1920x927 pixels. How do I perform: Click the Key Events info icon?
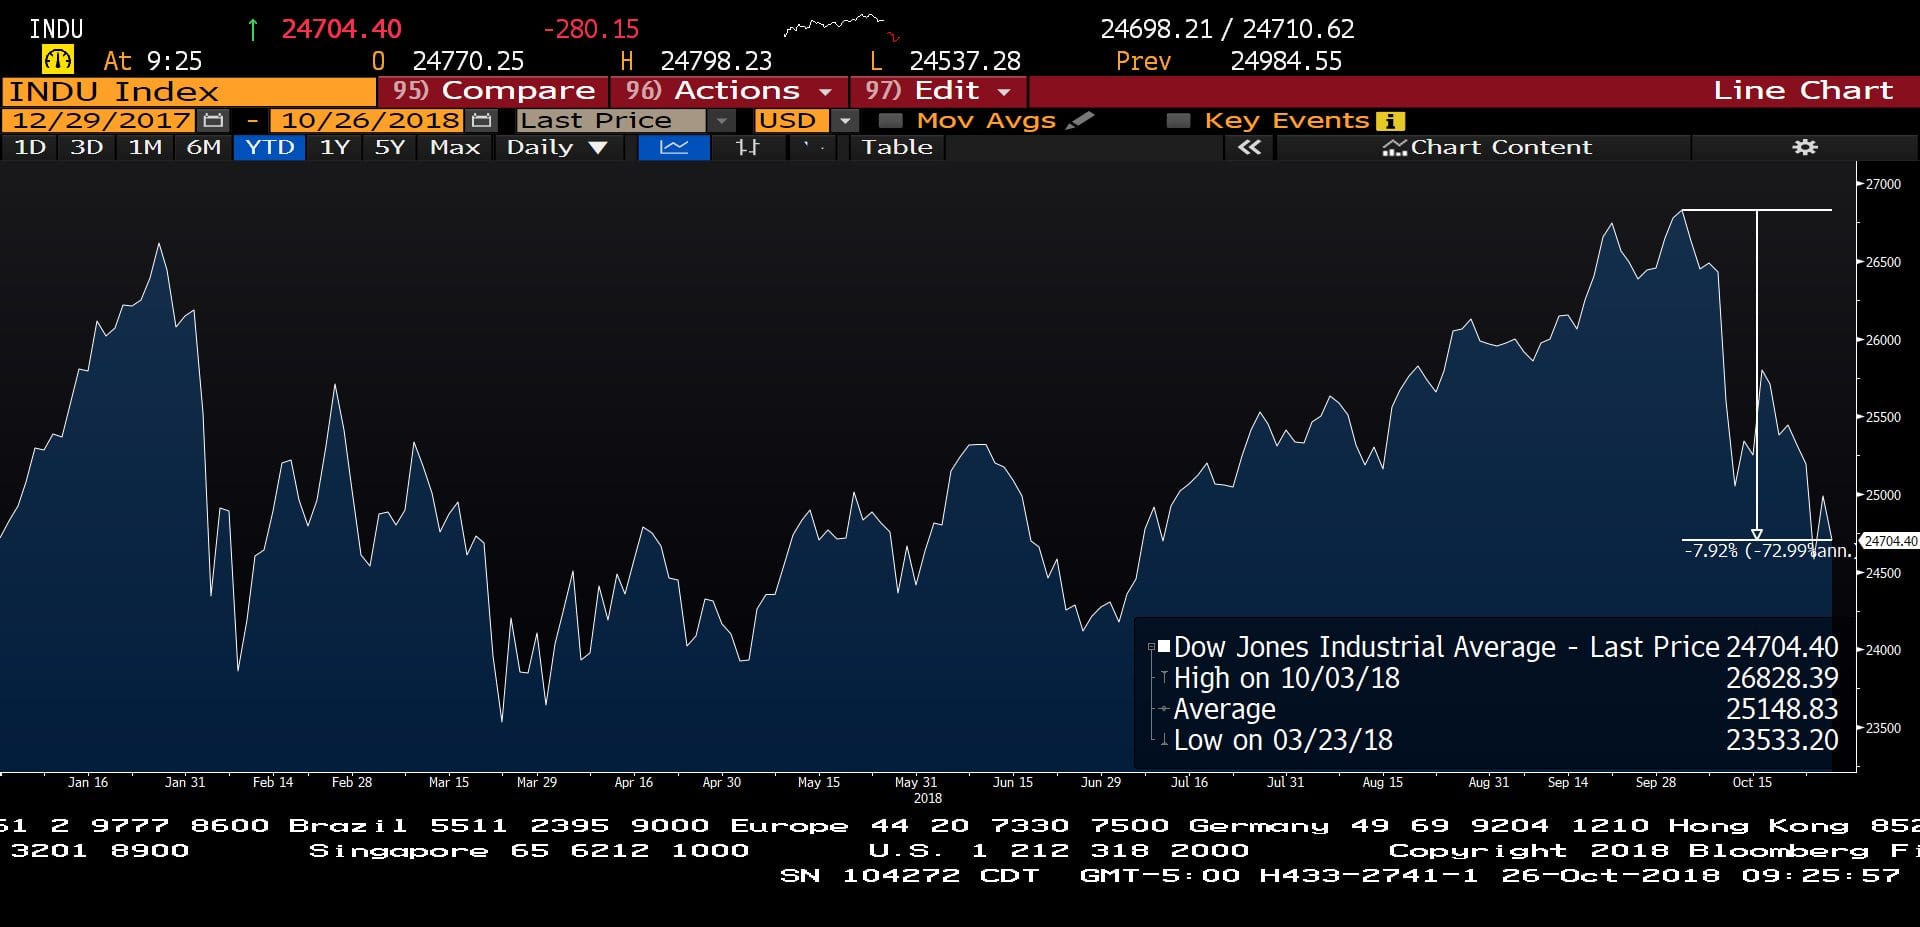tap(1390, 121)
